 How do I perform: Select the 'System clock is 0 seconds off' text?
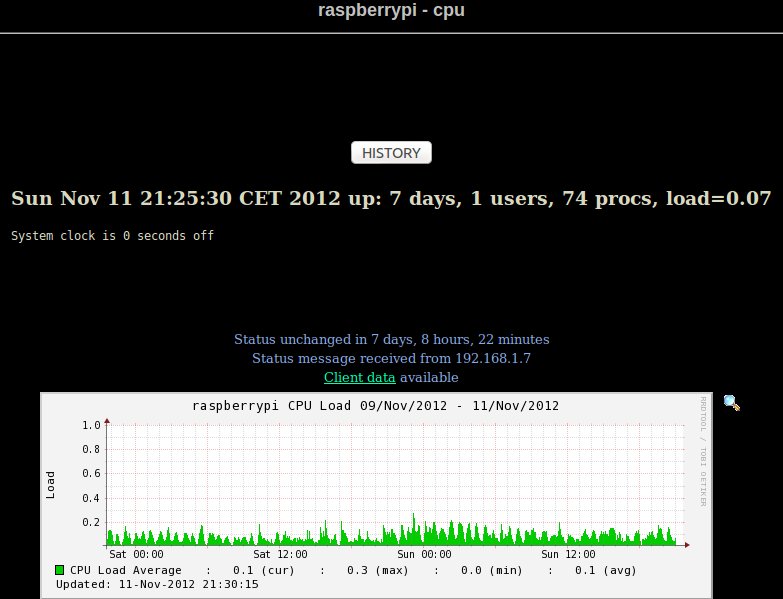(x=112, y=236)
